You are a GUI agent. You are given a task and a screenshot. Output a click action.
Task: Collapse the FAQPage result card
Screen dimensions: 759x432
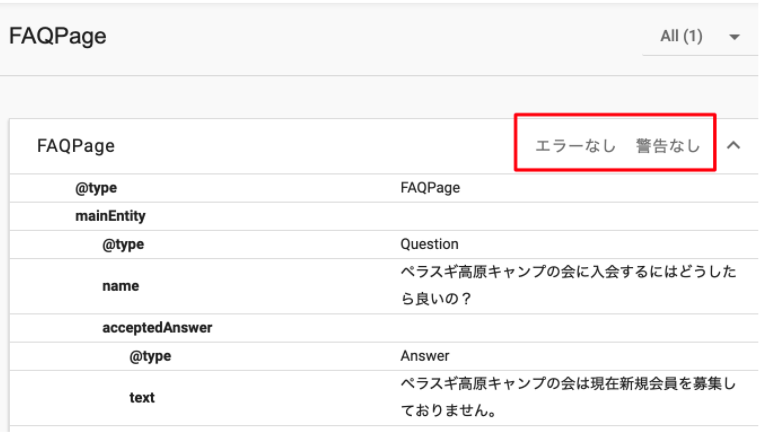click(733, 146)
